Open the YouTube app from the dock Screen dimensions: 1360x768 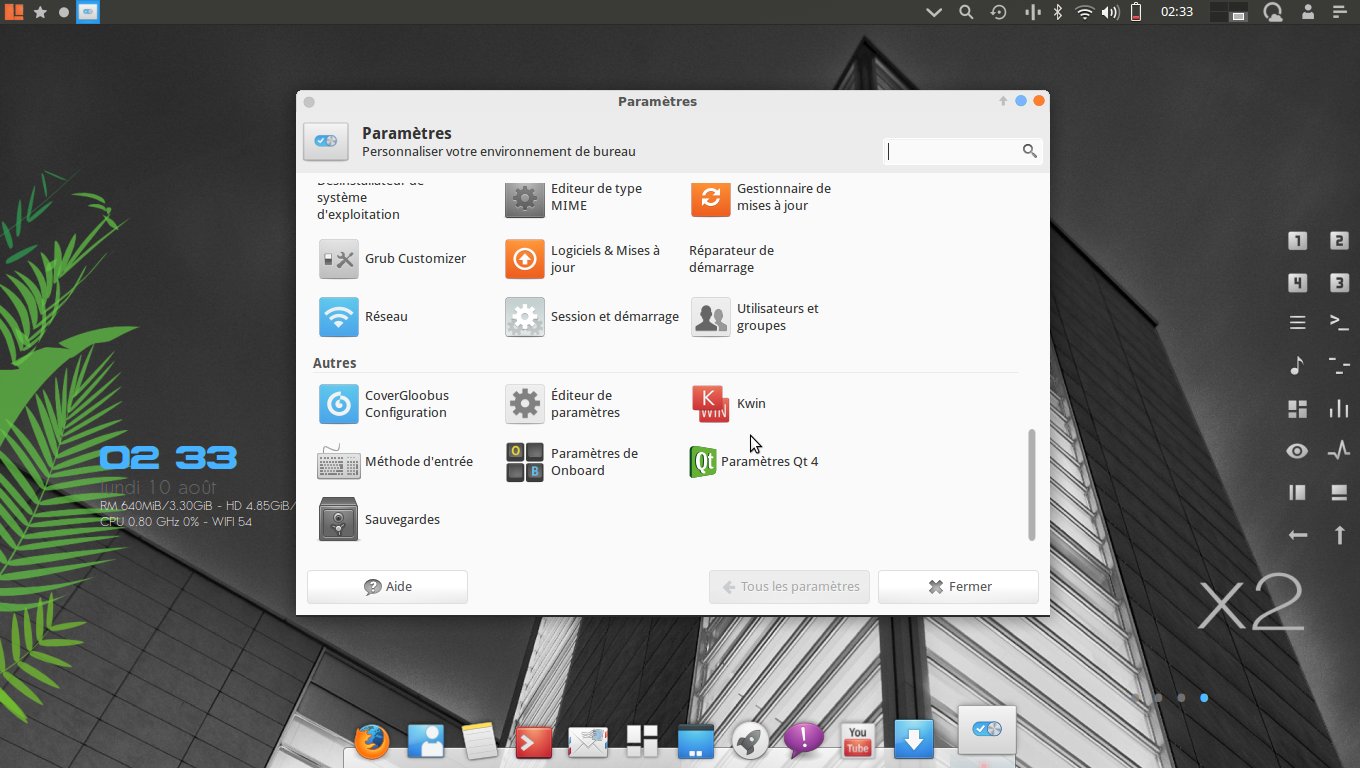tap(857, 740)
